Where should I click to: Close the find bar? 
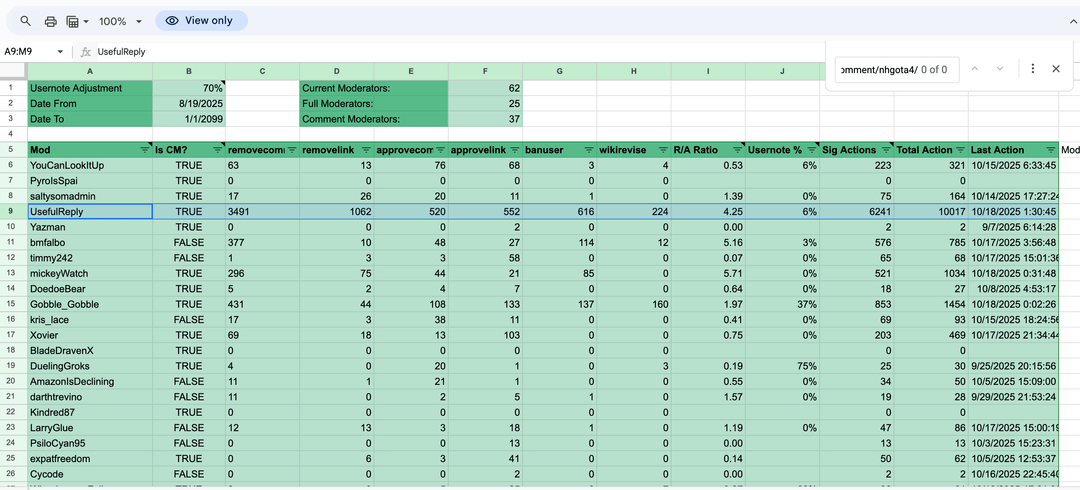click(x=1056, y=69)
